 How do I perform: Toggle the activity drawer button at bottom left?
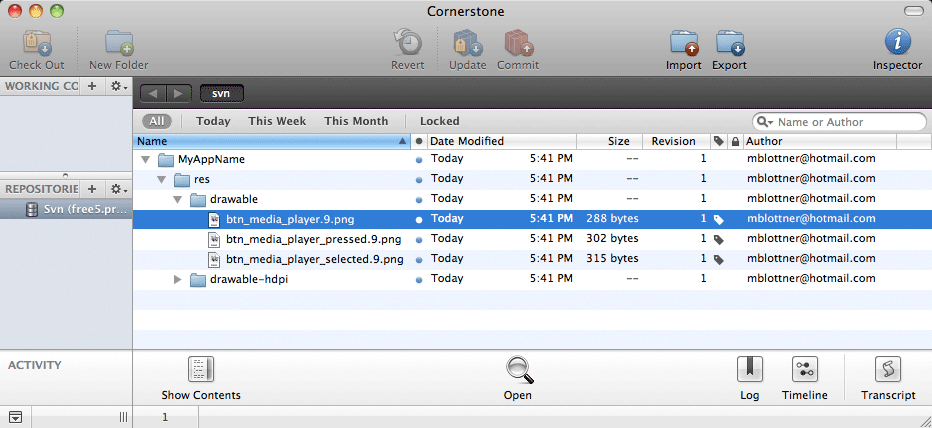click(15, 417)
